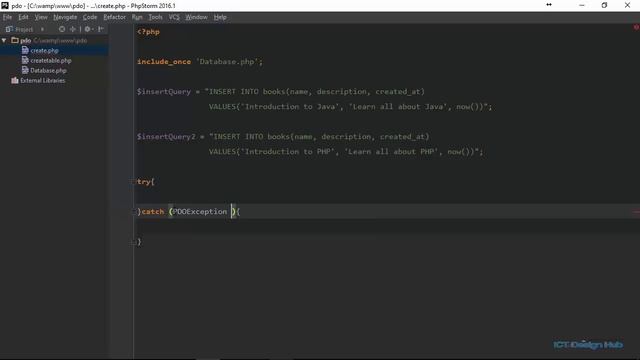Collapse the catch block fold marker

[133, 211]
